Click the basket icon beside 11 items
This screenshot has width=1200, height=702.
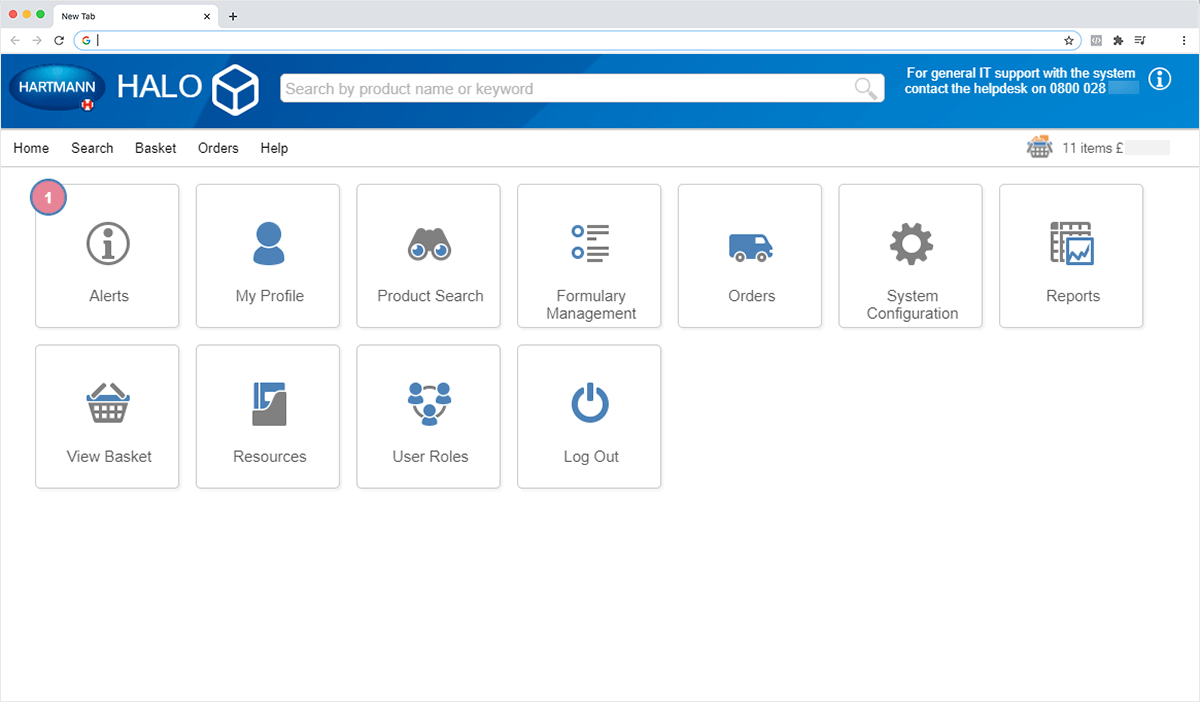tap(1040, 147)
